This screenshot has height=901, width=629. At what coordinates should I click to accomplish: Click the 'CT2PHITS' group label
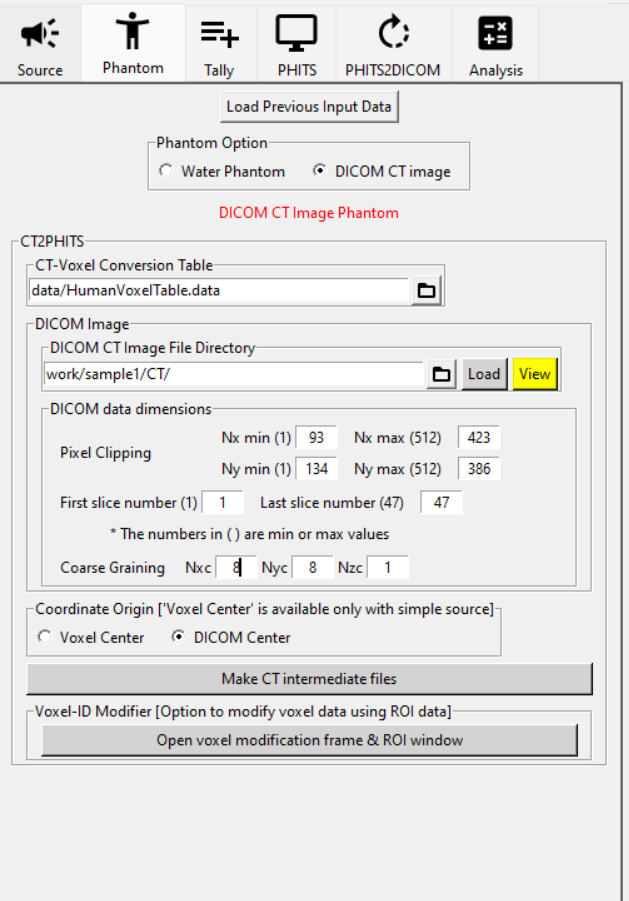coord(52,241)
